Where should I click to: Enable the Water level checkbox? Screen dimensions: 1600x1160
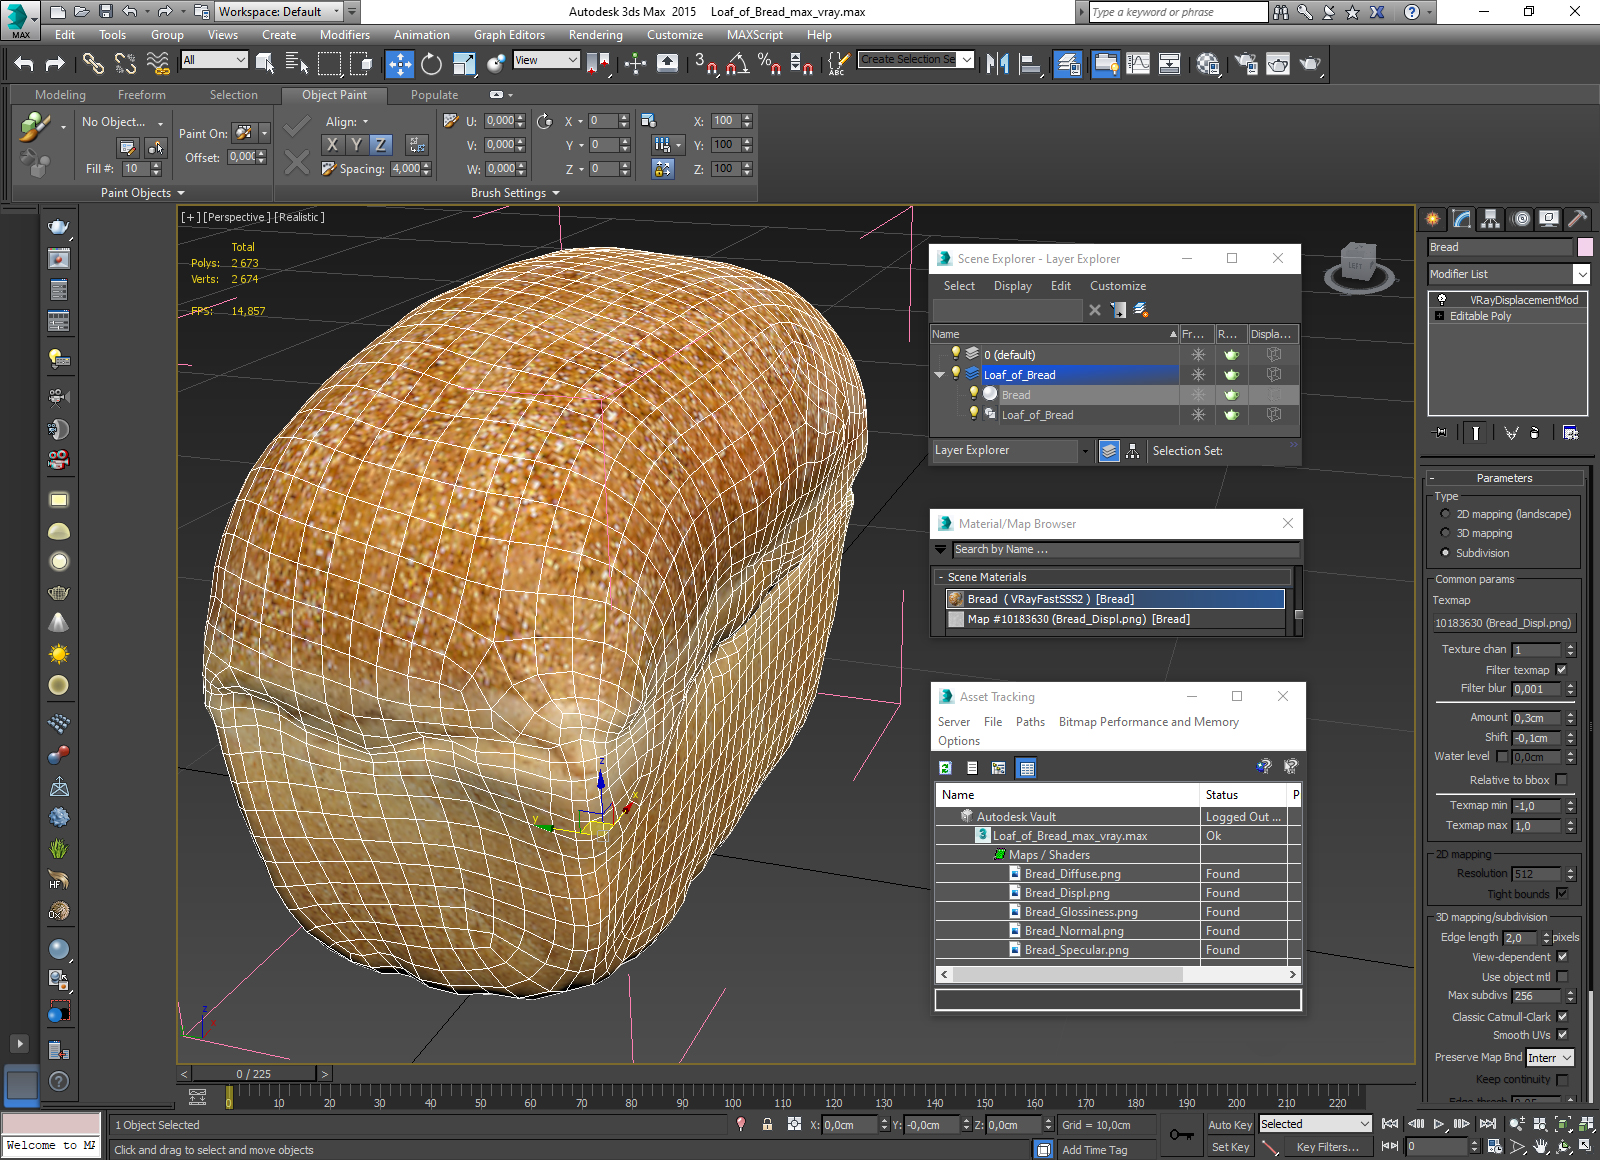tap(1502, 756)
